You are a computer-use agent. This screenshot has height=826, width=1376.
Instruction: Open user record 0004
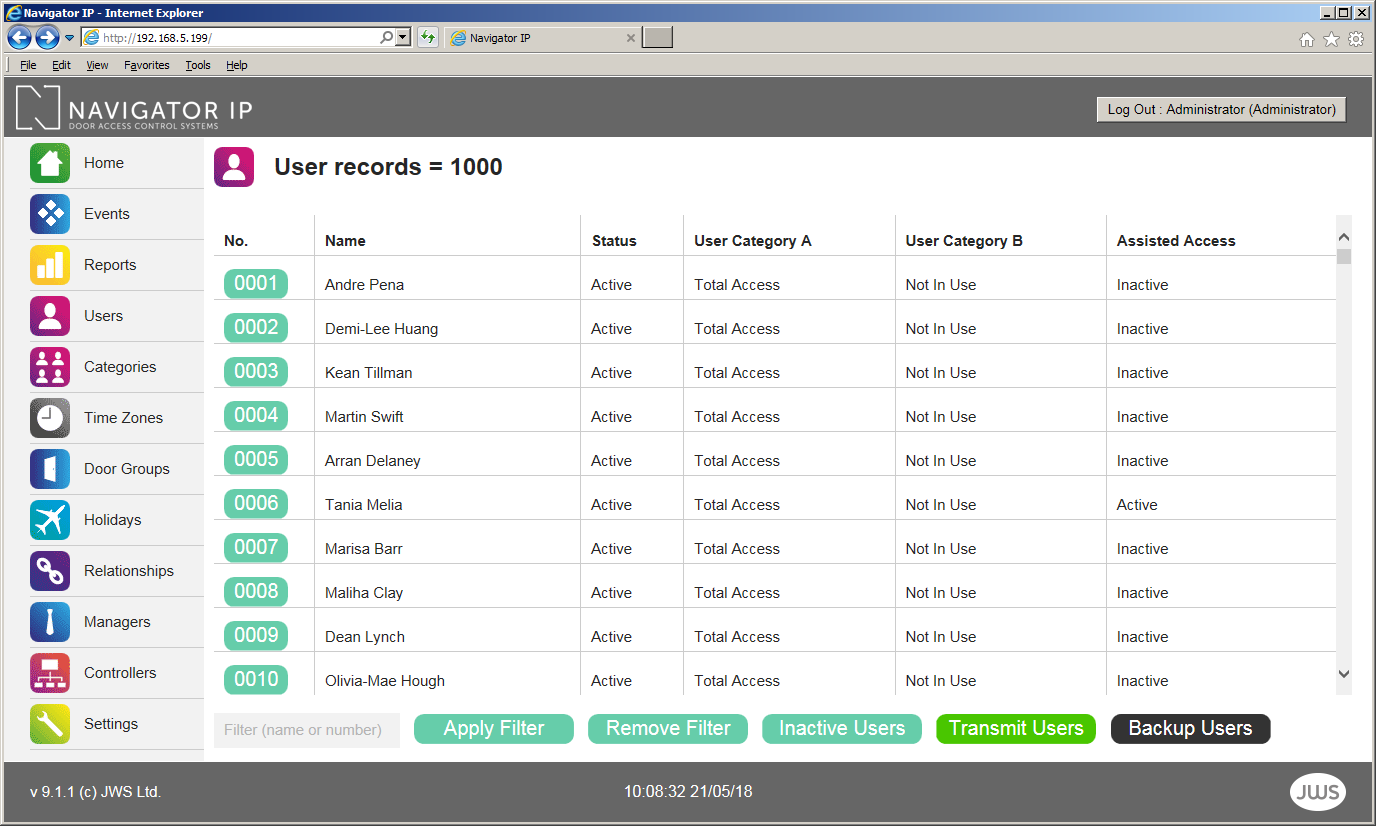(x=256, y=416)
